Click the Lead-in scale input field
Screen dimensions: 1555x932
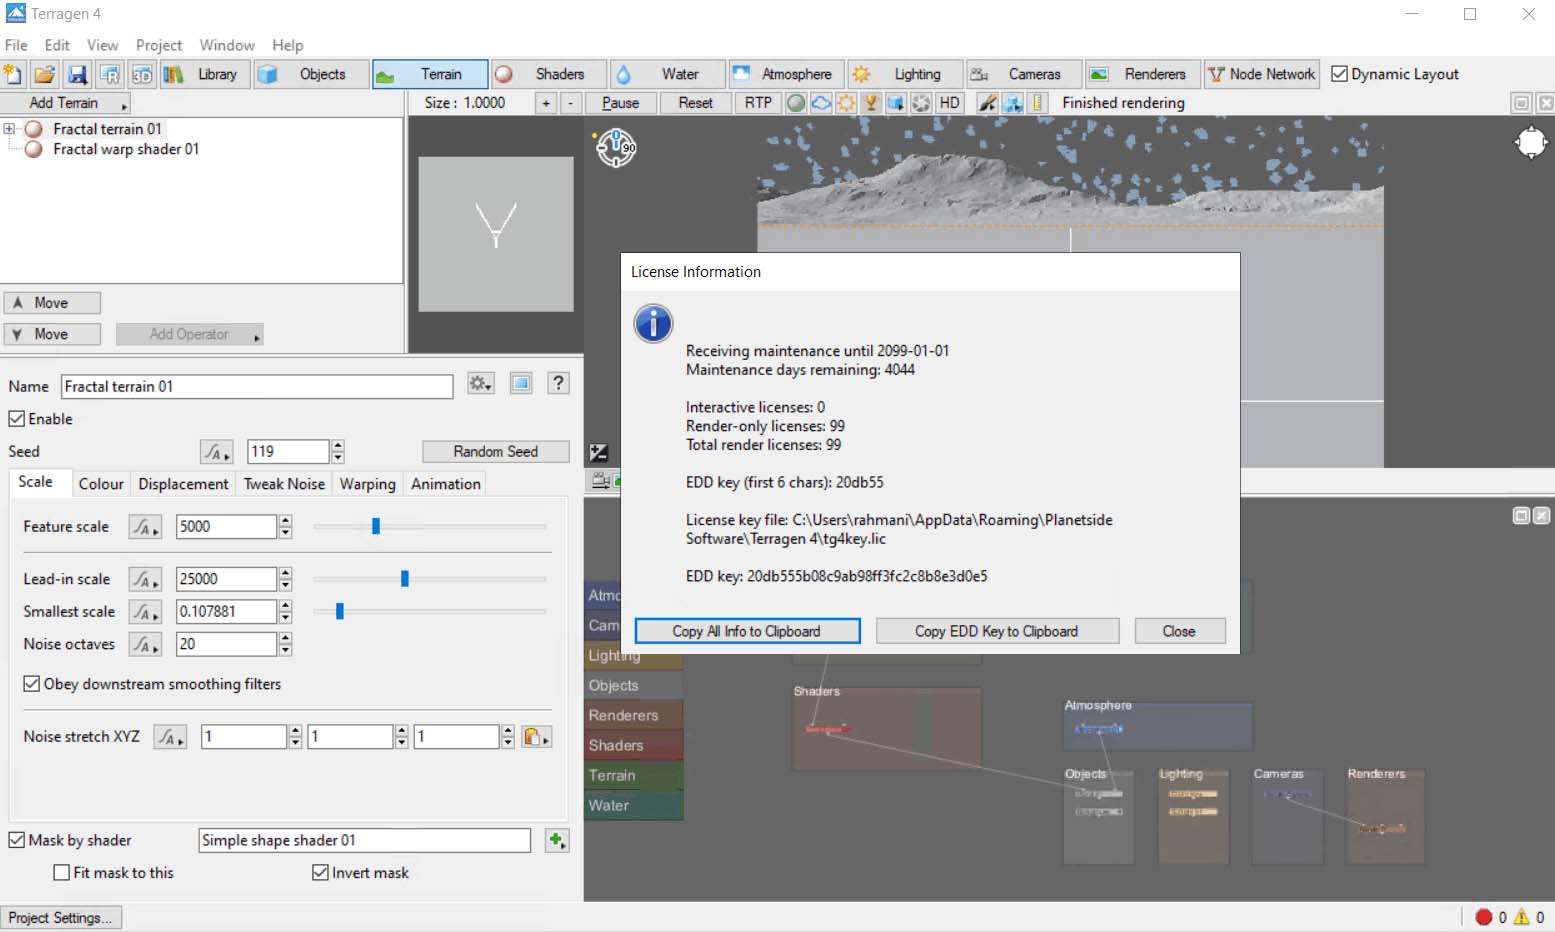coord(225,579)
